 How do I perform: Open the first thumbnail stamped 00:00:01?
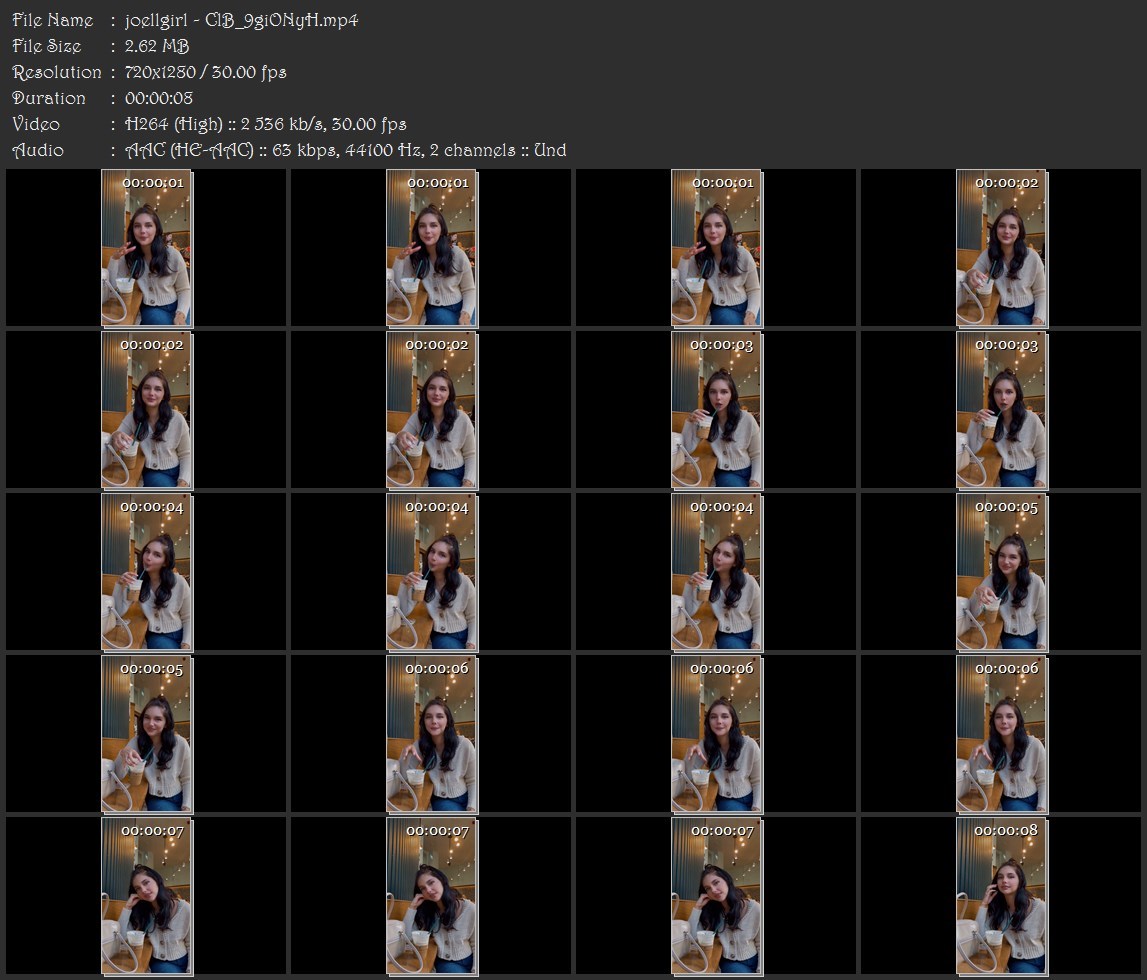pos(146,248)
